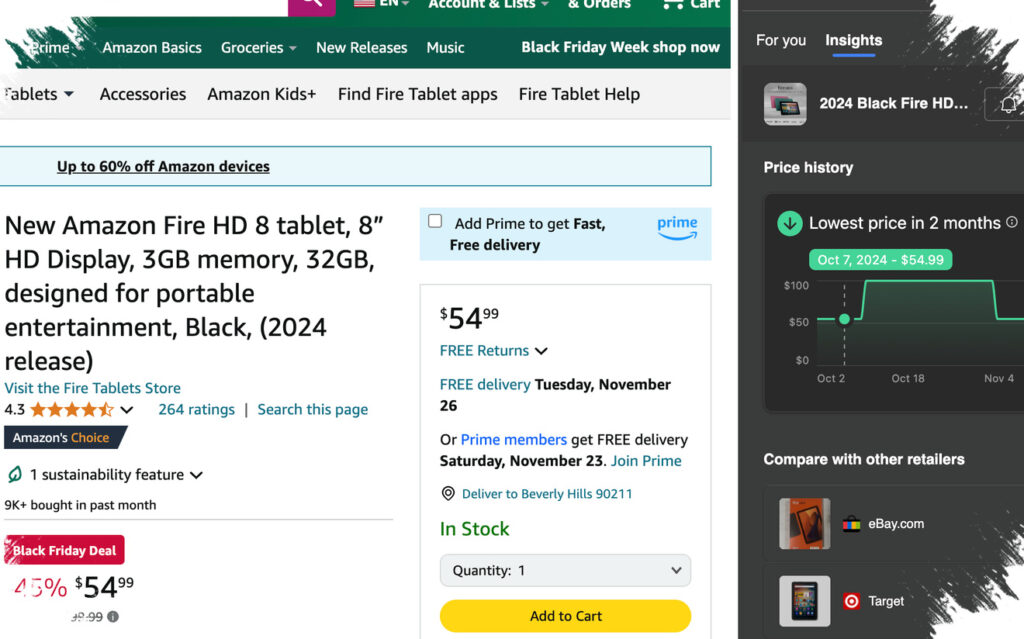Image resolution: width=1024 pixels, height=639 pixels.
Task: Expand the rating breakdown chevron
Action: (127, 410)
